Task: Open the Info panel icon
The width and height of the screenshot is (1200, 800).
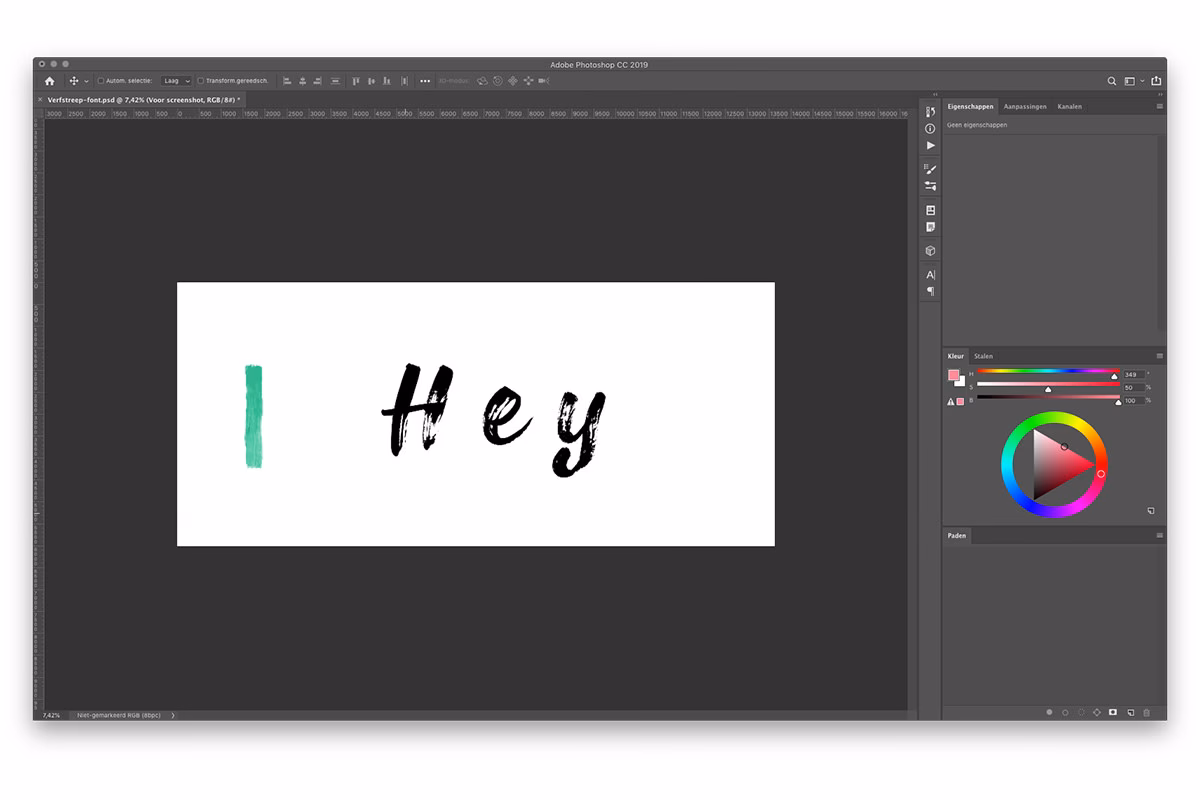Action: [930, 129]
